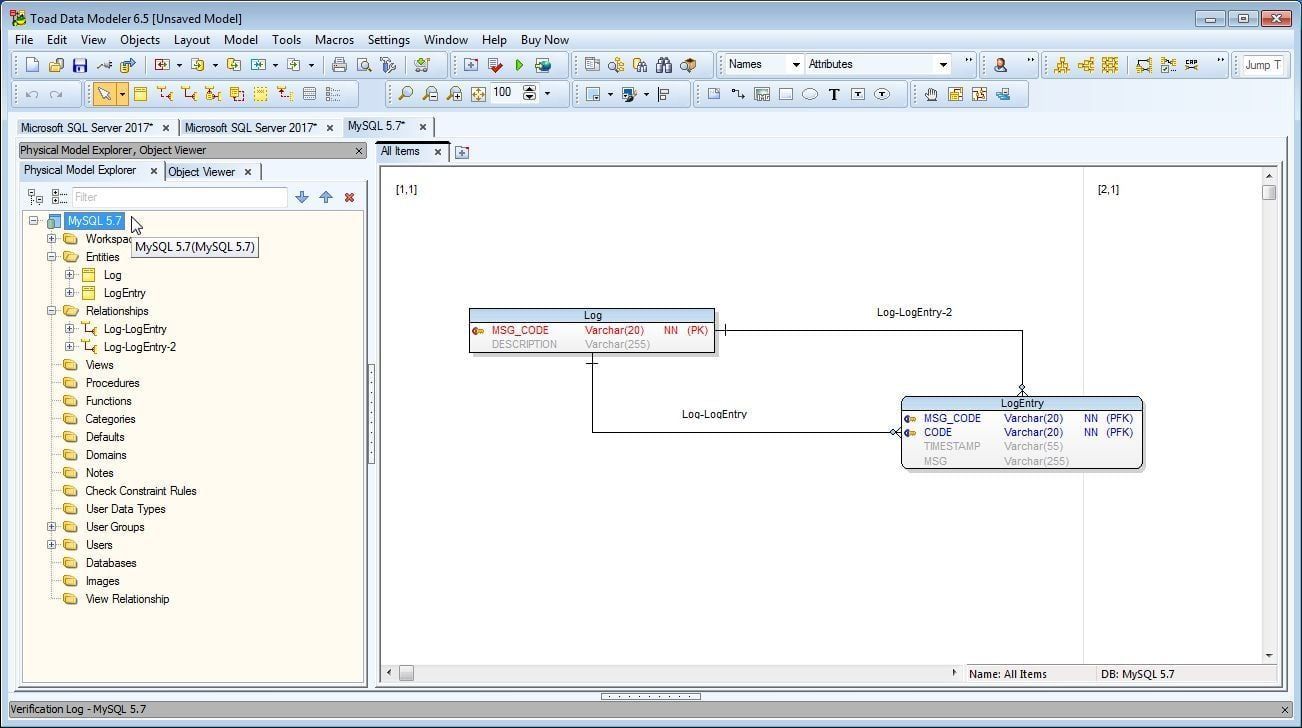Click the blue down arrow in explorer
Viewport: 1302px width, 728px height.
302,197
